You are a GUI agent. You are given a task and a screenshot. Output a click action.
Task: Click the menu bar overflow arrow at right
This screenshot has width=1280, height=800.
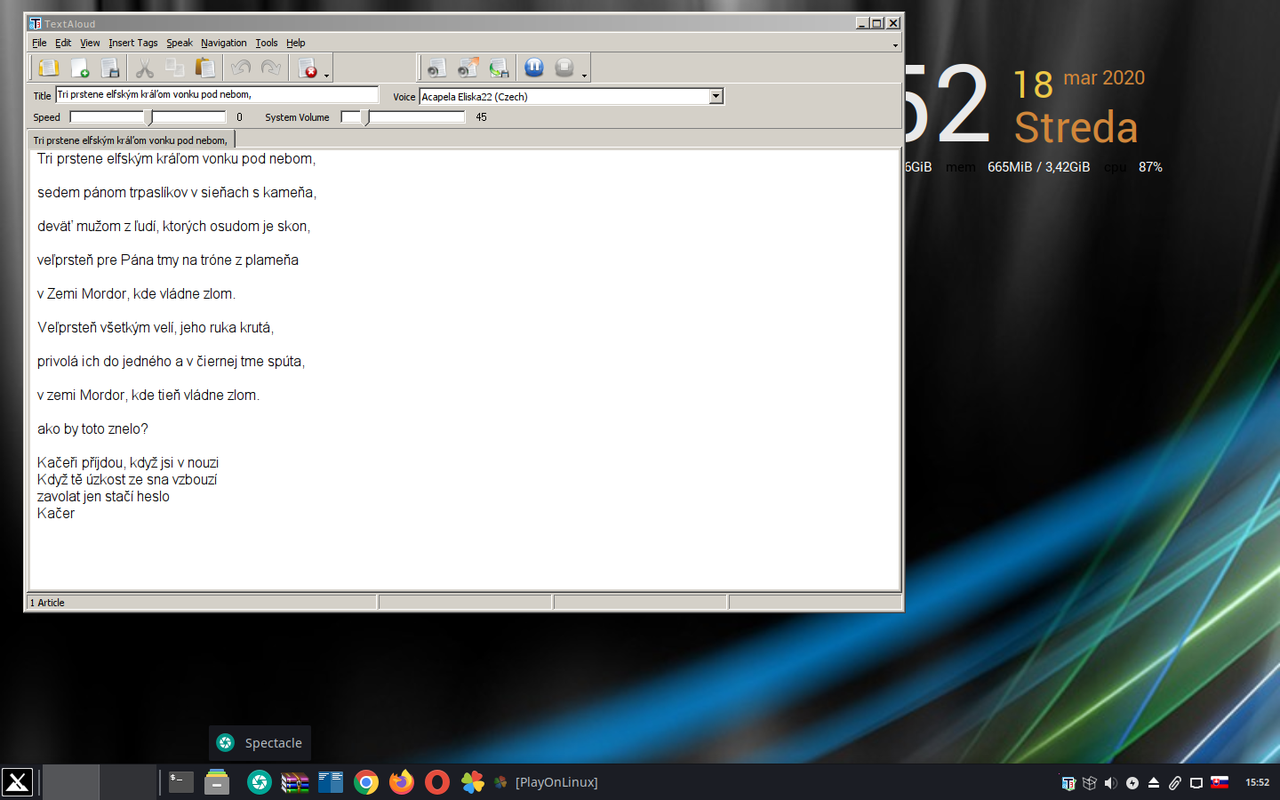tap(895, 45)
